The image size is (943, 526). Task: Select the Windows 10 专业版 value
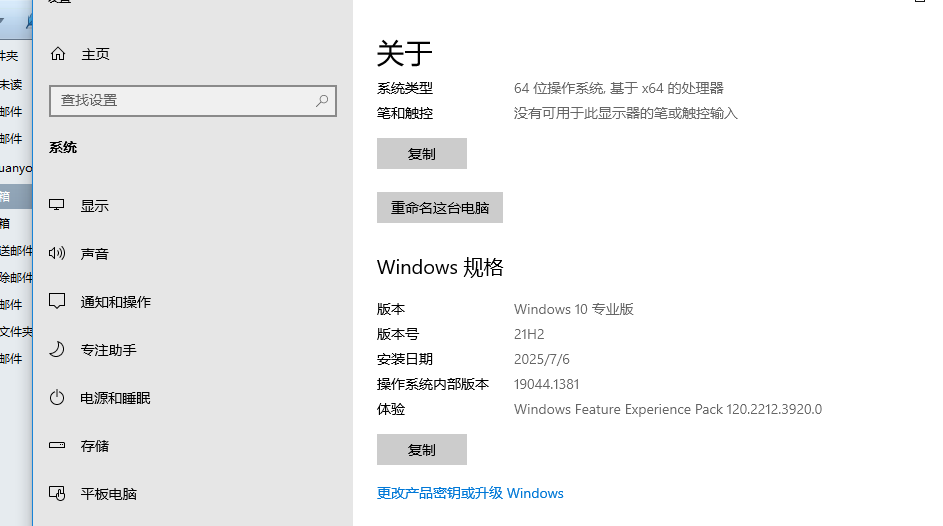[x=574, y=309]
